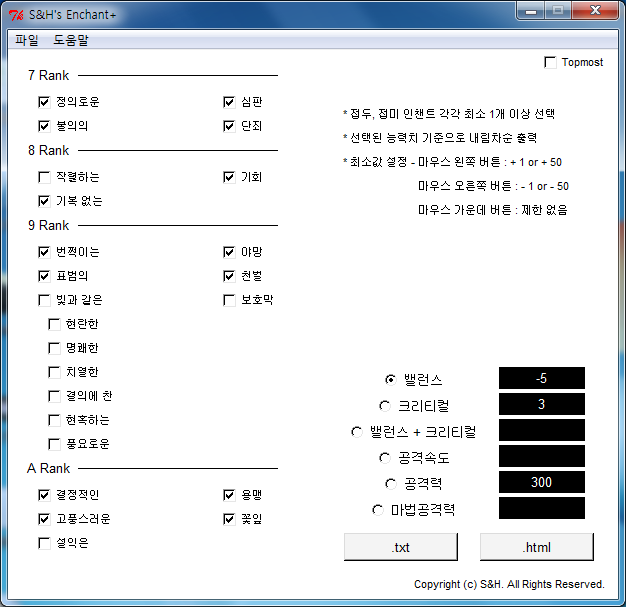The width and height of the screenshot is (626, 607).
Task: Uncheck the 꽃잎 checkbox
Action: point(229,519)
